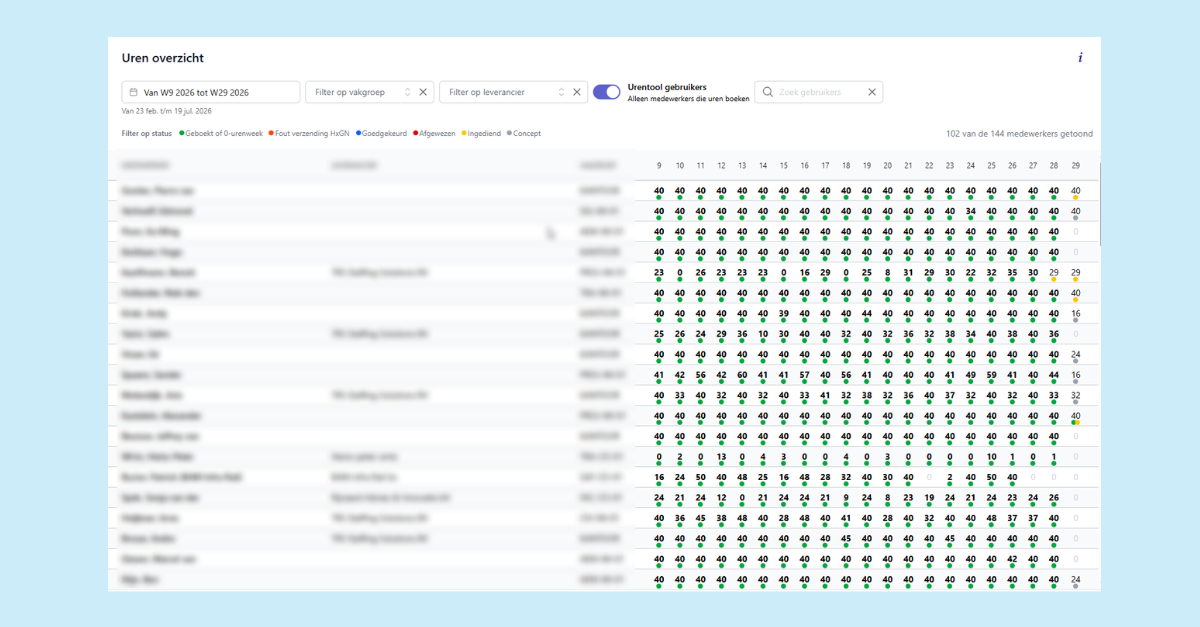The width and height of the screenshot is (1200, 627).
Task: Open the 'Van W9 2026 tot W29 2026' date picker
Action: (211, 92)
